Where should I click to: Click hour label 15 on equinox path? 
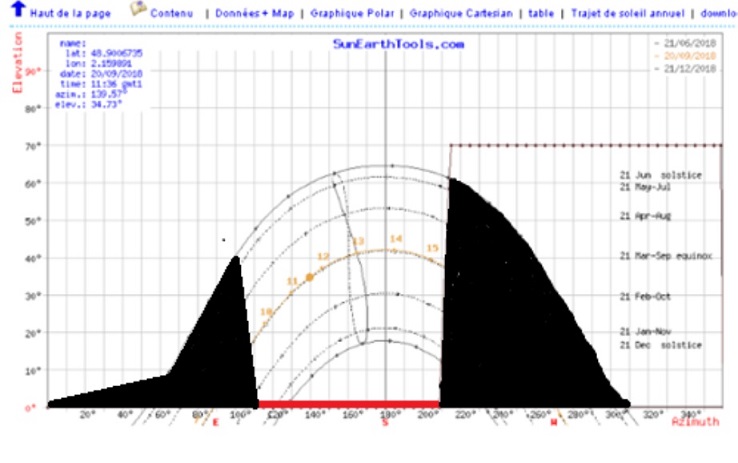[x=432, y=247]
